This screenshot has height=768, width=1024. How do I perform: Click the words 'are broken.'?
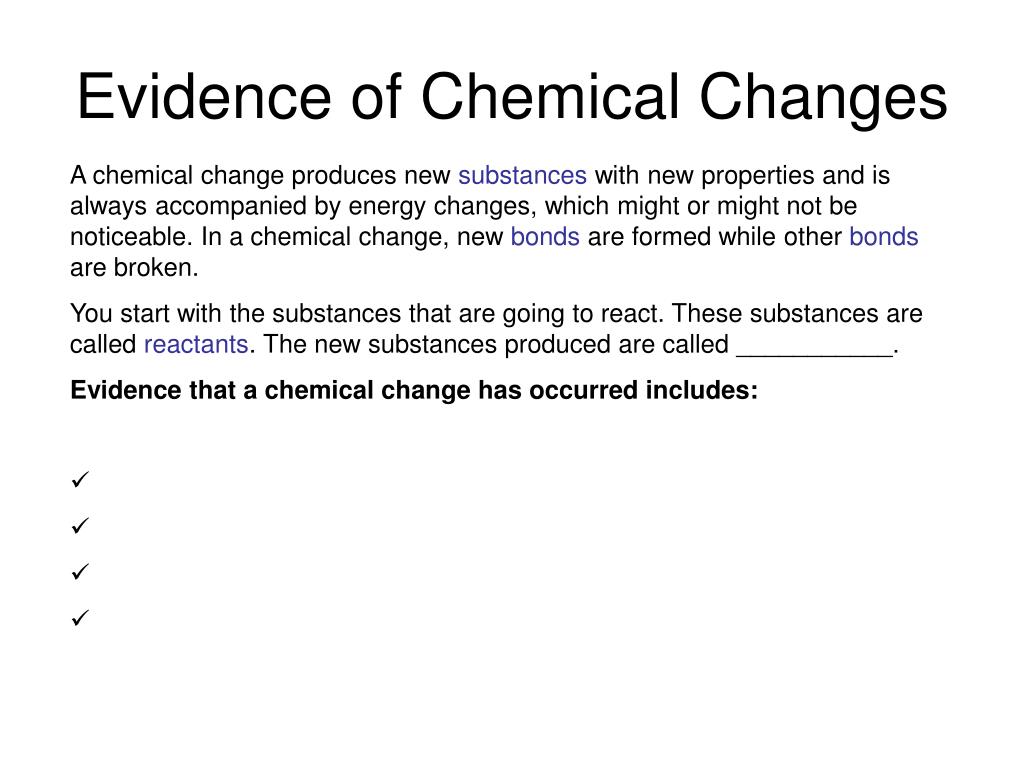click(134, 267)
